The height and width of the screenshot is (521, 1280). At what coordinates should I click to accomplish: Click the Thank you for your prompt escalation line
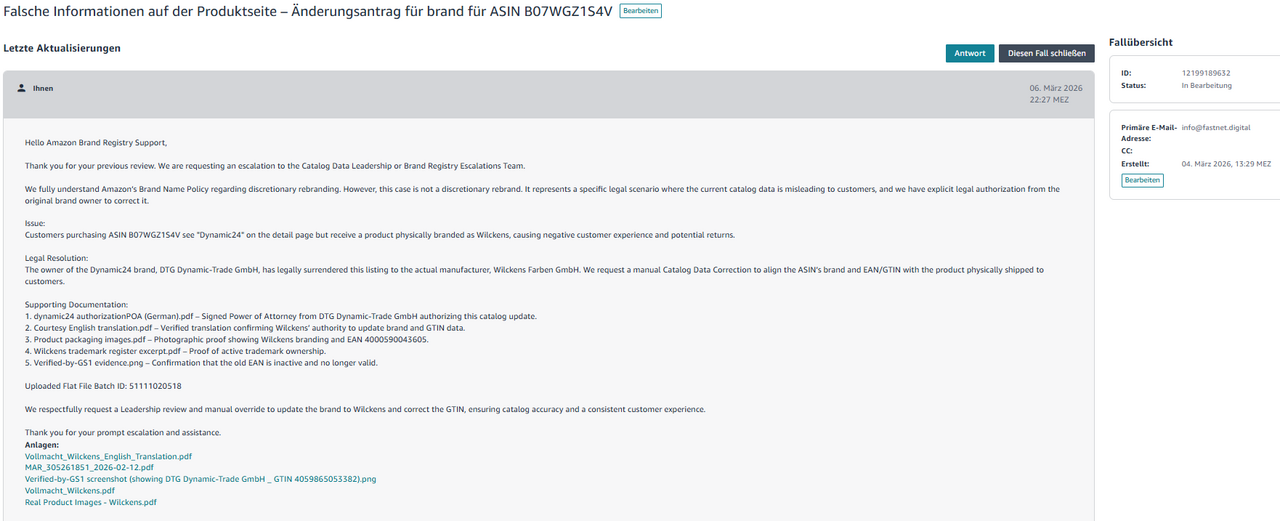(x=123, y=432)
